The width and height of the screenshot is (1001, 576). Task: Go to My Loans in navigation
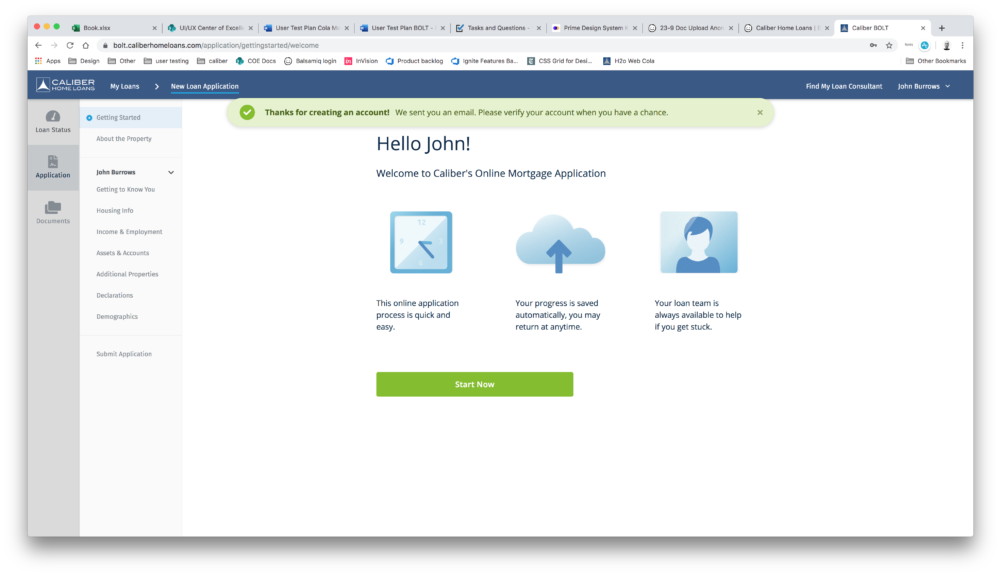[125, 86]
